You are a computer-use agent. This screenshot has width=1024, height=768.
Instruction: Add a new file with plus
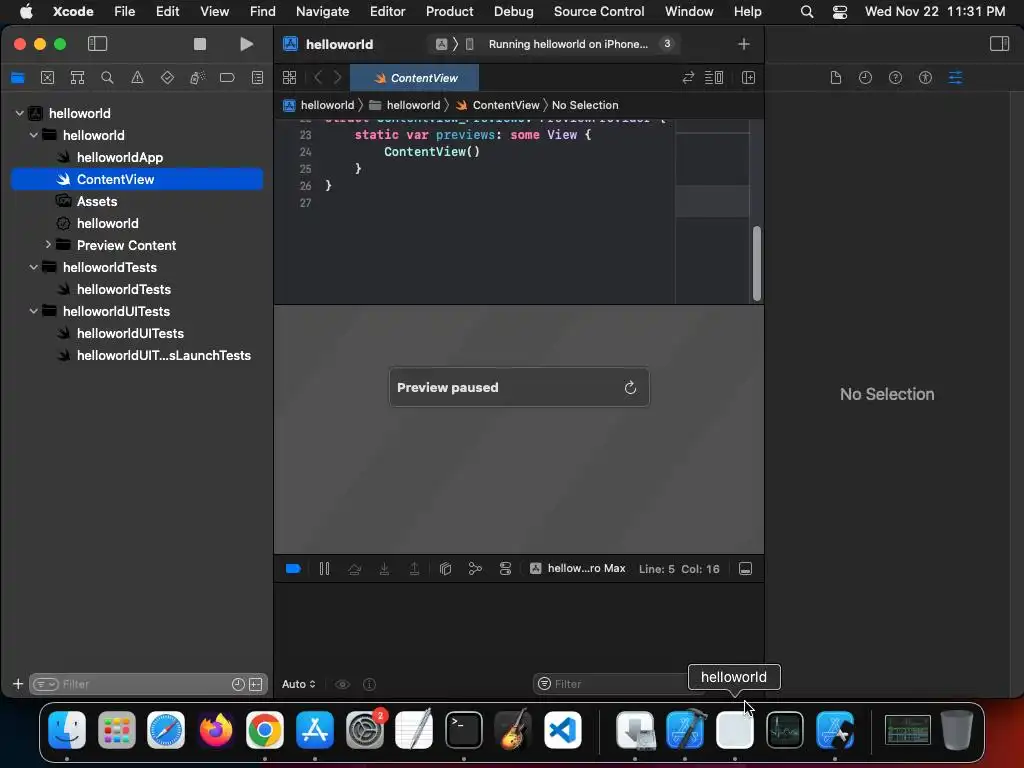click(x=18, y=684)
